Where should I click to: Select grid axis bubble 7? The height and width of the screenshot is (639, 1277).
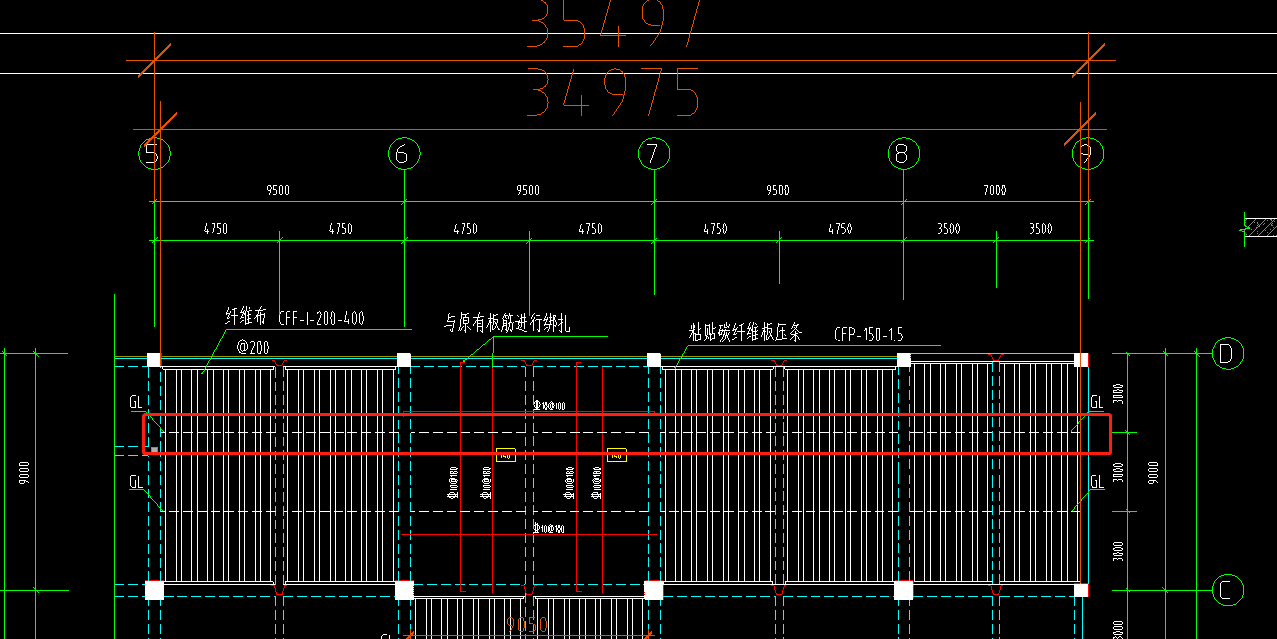click(x=653, y=154)
